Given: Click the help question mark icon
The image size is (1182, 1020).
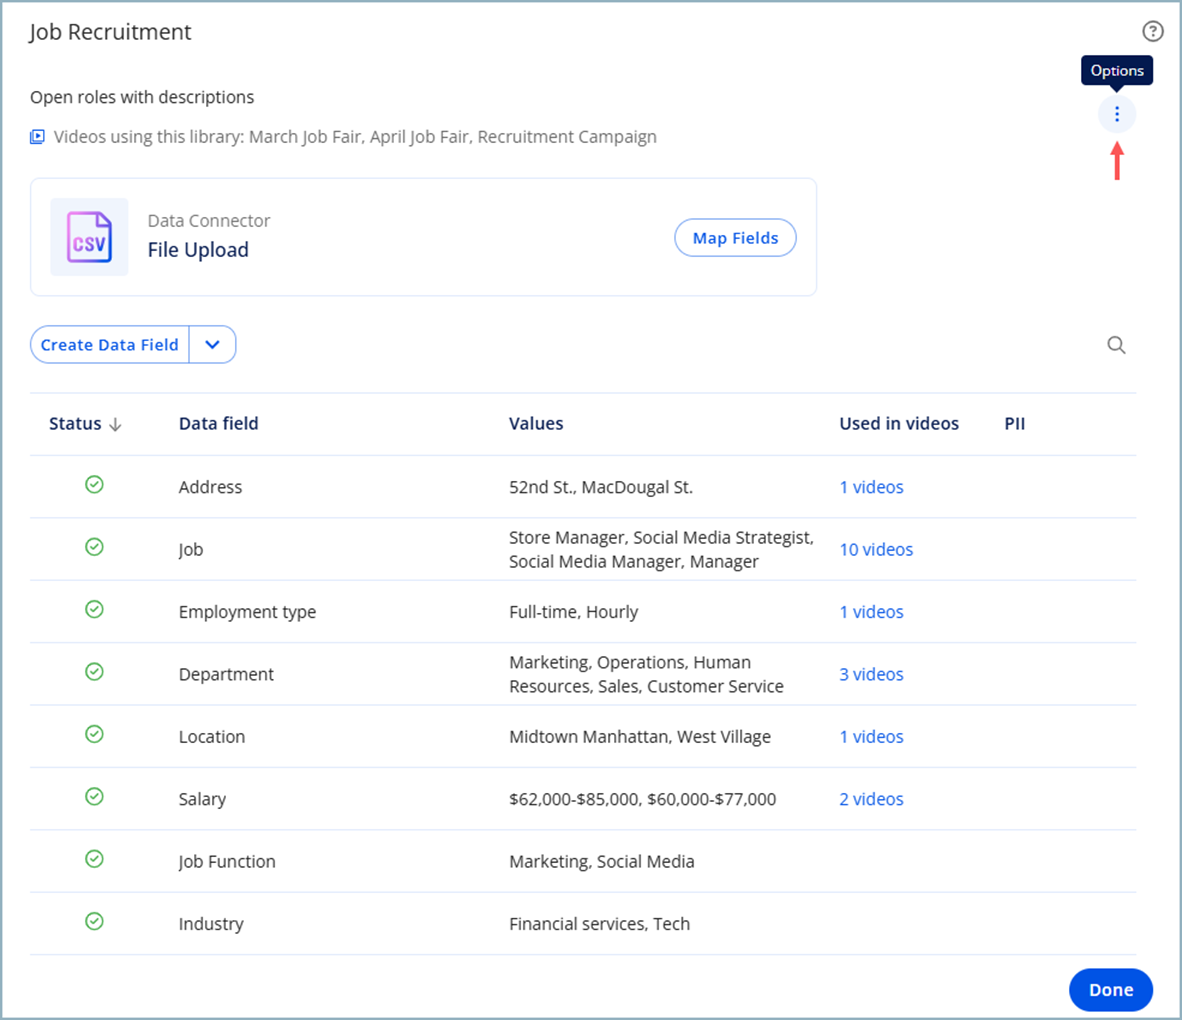Looking at the screenshot, I should pos(1152,32).
